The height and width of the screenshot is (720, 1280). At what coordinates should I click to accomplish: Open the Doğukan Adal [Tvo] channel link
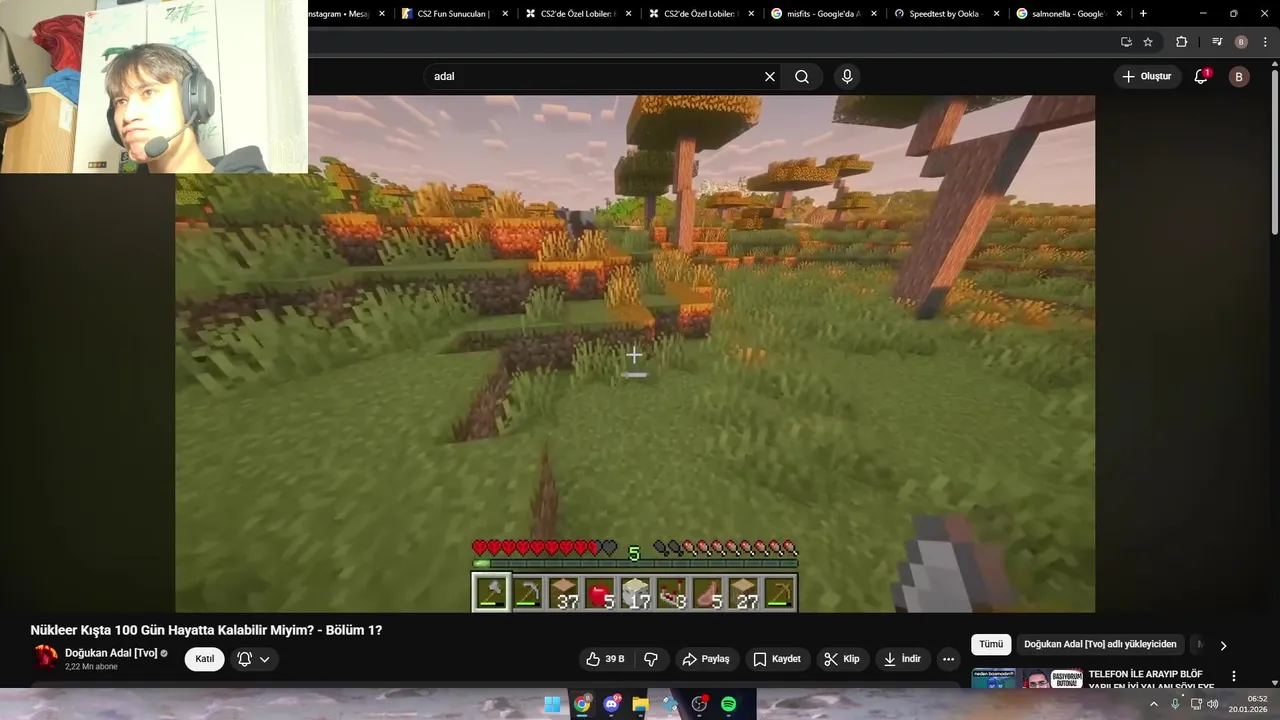coord(111,653)
